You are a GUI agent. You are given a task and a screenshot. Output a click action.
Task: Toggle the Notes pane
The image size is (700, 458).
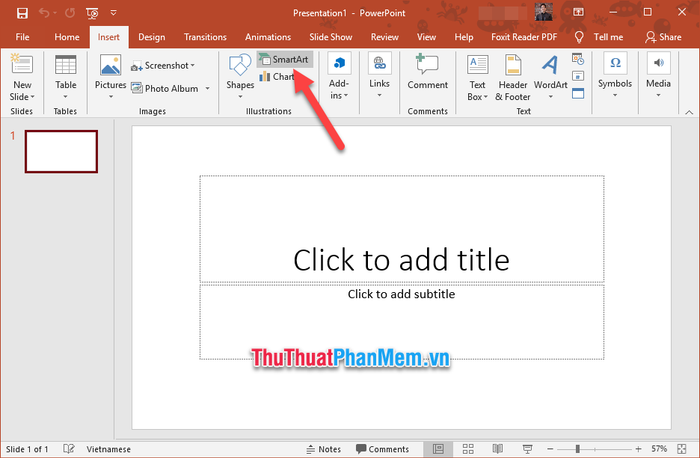pyautogui.click(x=324, y=449)
